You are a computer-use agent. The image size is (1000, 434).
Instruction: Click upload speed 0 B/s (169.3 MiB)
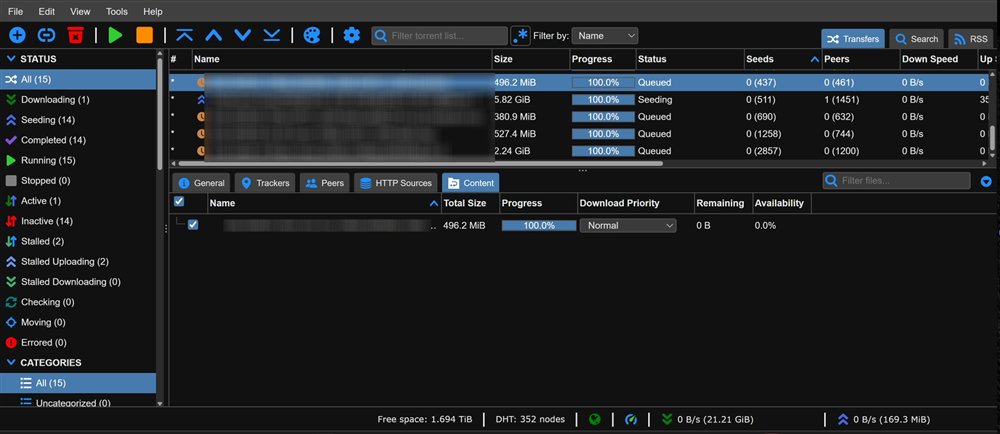click(x=883, y=419)
